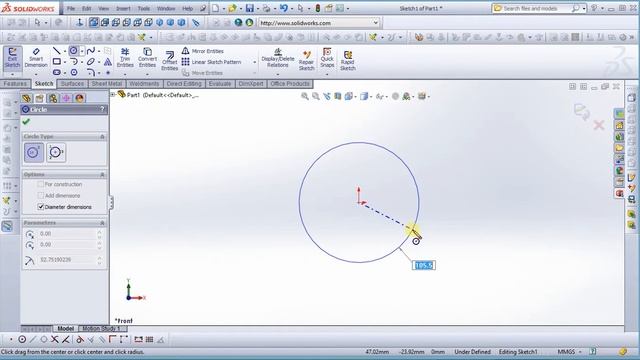Click the radius value field

67,260
